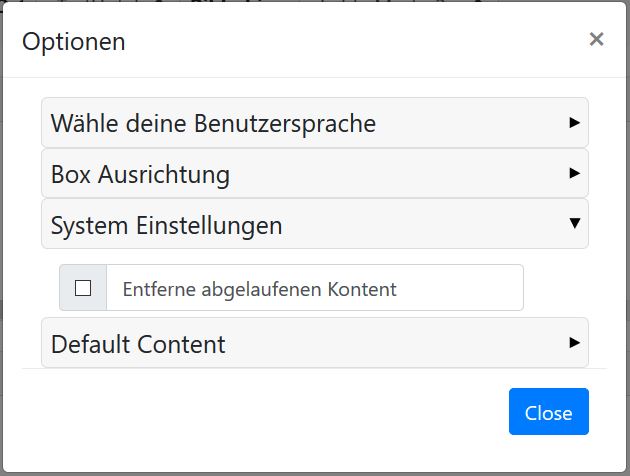630x476 pixels.
Task: Click blank middle area of Default Content row
Action: [400, 344]
